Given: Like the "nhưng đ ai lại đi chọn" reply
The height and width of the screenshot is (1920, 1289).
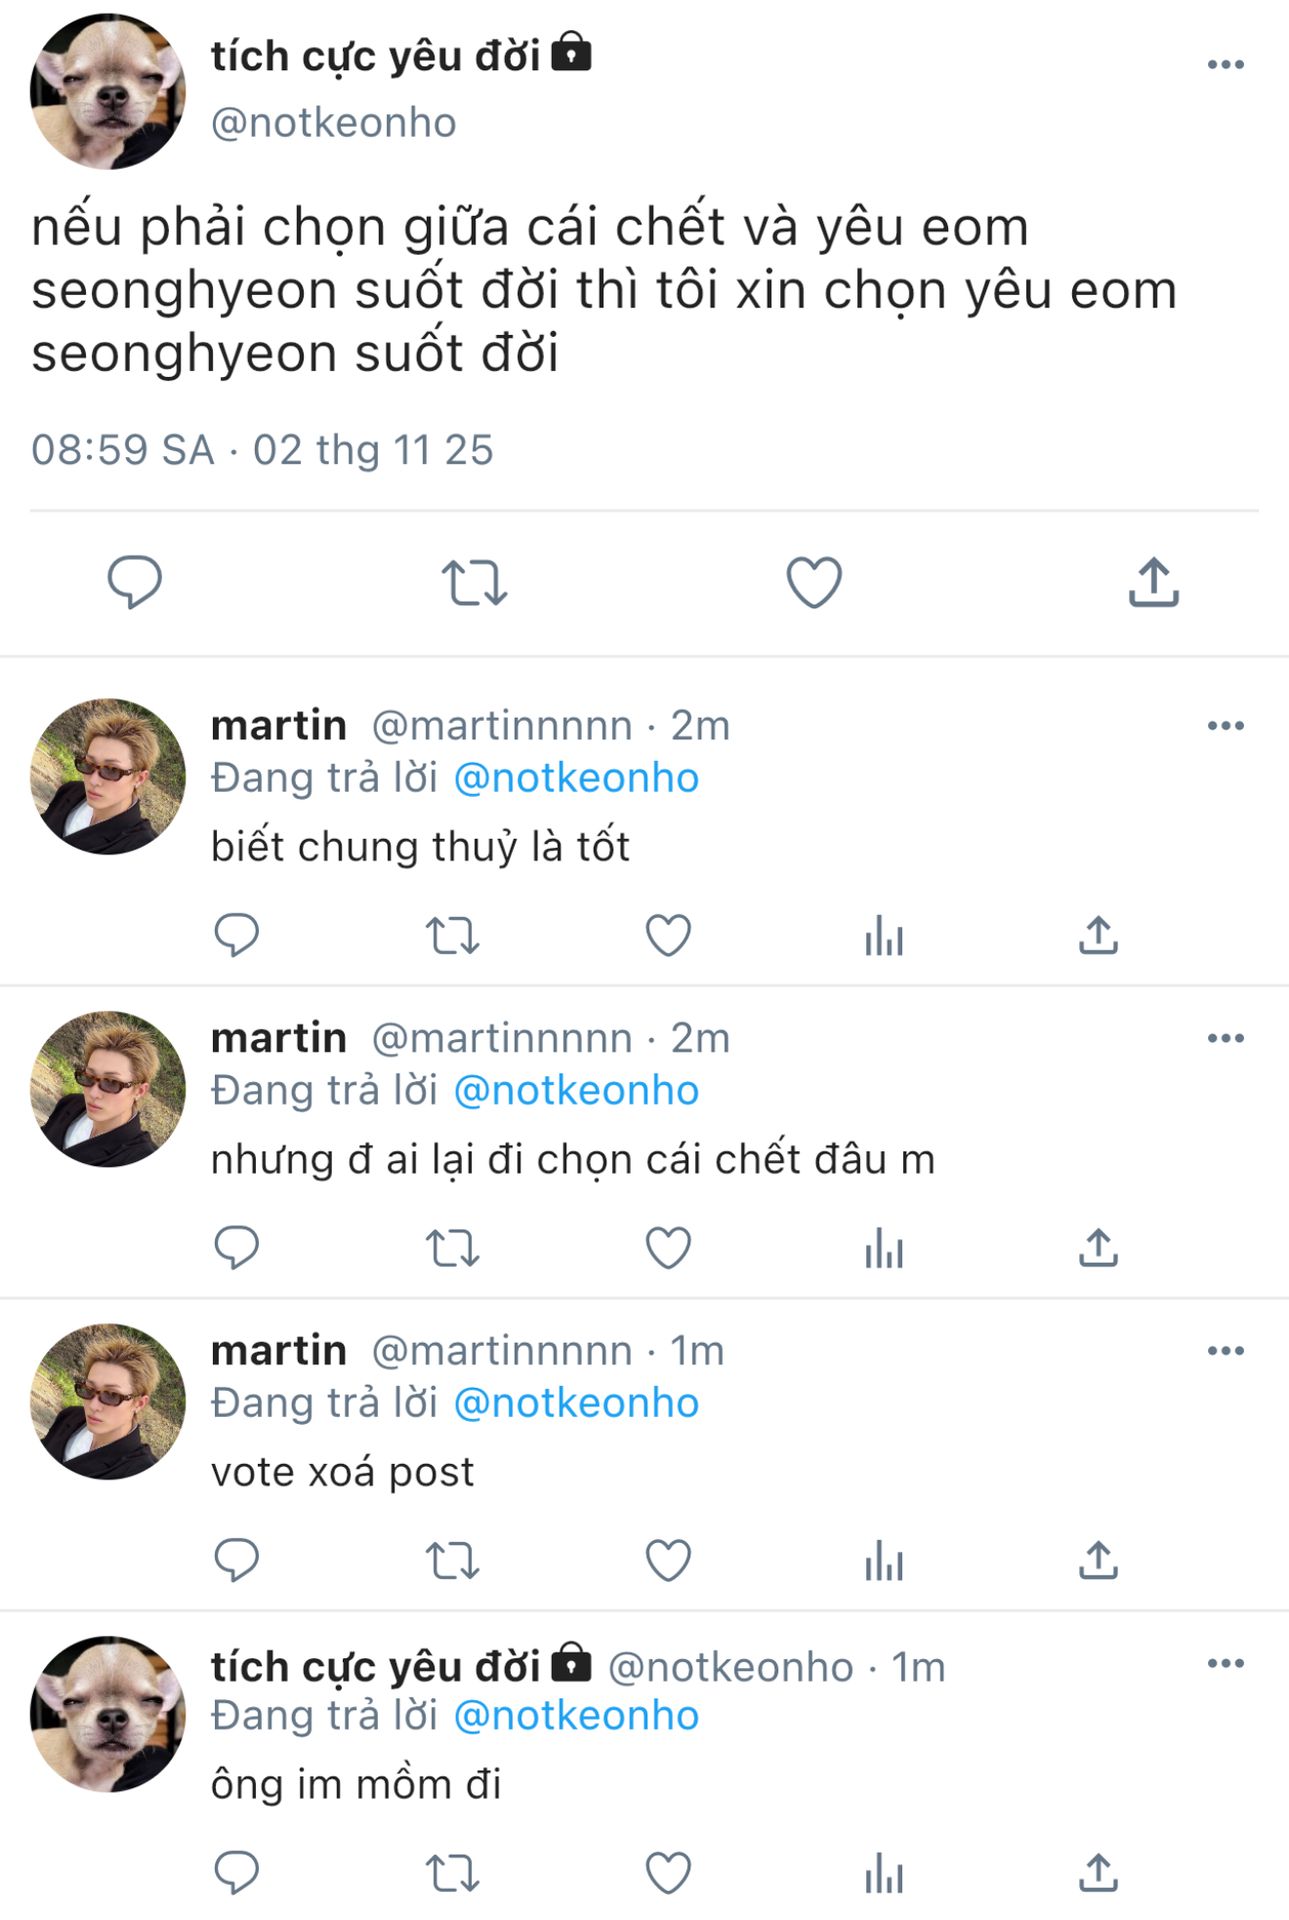Looking at the screenshot, I should 668,1248.
